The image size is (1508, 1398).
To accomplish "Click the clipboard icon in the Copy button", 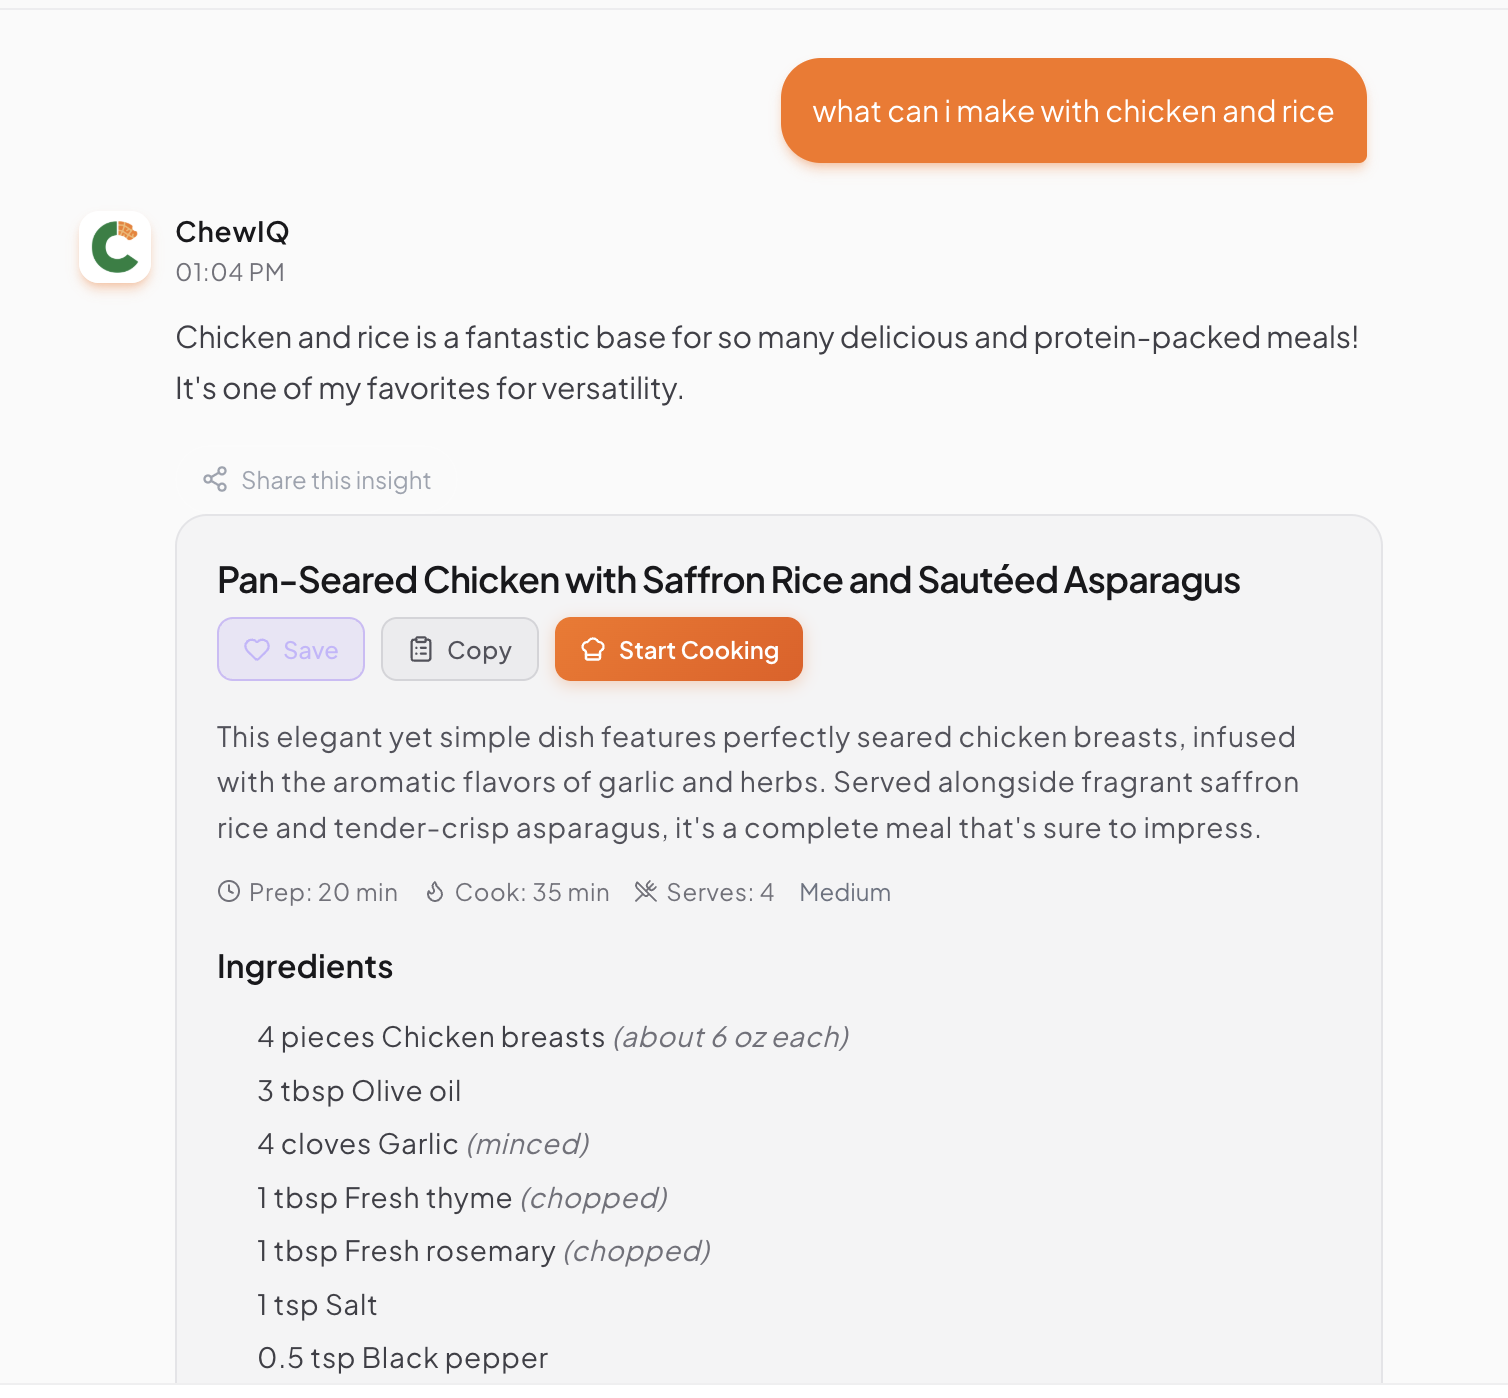I will 421,650.
